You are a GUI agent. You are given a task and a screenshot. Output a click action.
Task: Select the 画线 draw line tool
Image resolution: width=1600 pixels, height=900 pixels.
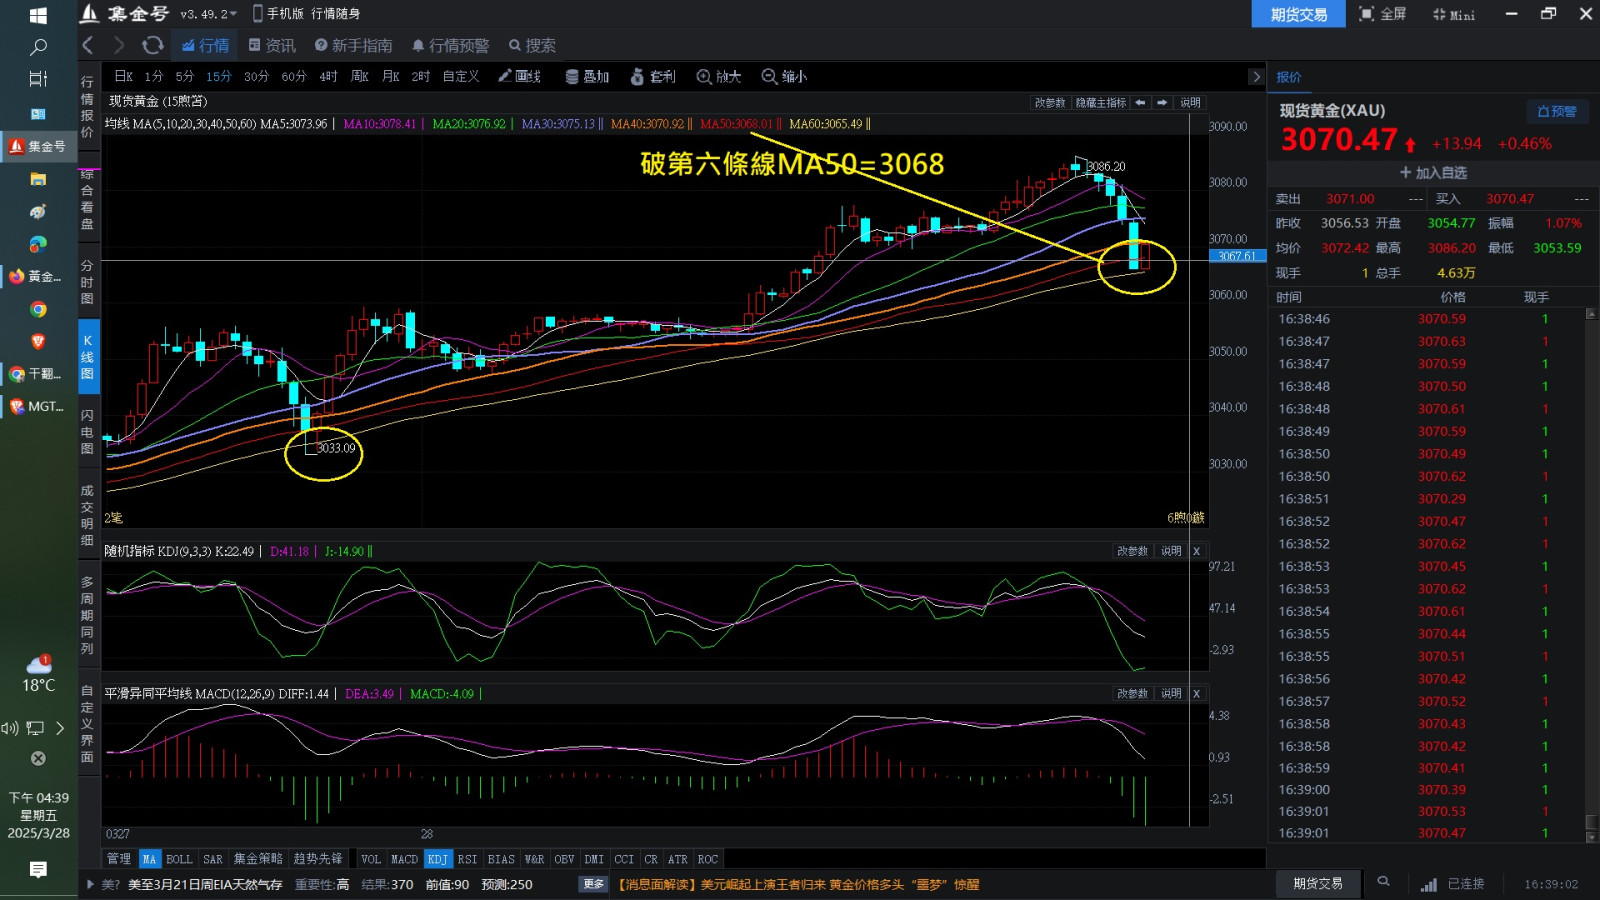[519, 76]
